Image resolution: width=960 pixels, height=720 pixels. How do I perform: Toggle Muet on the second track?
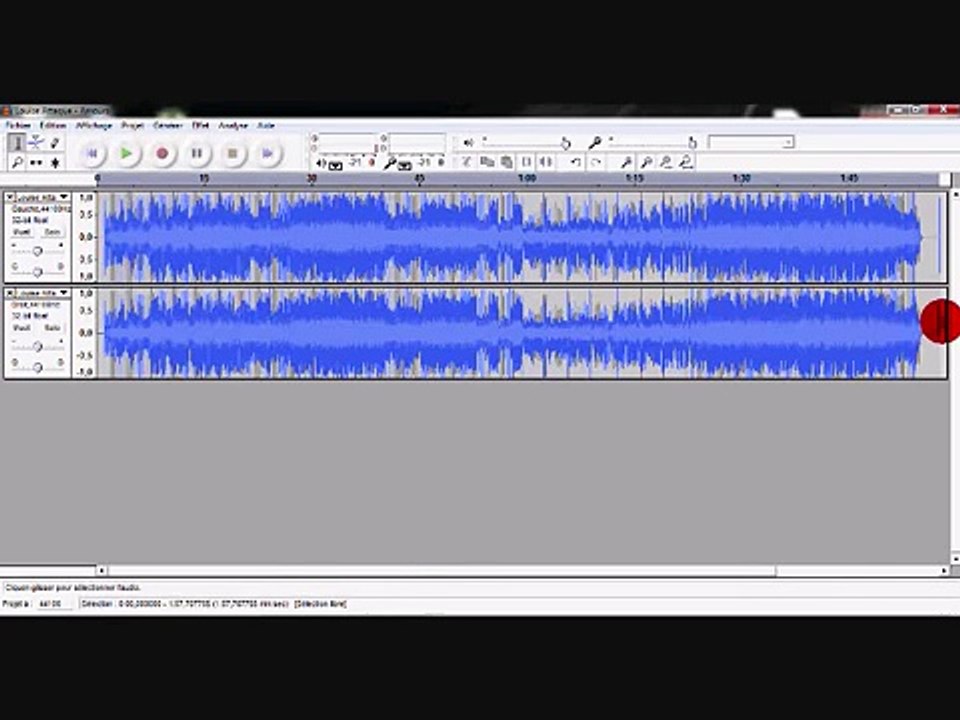point(21,328)
